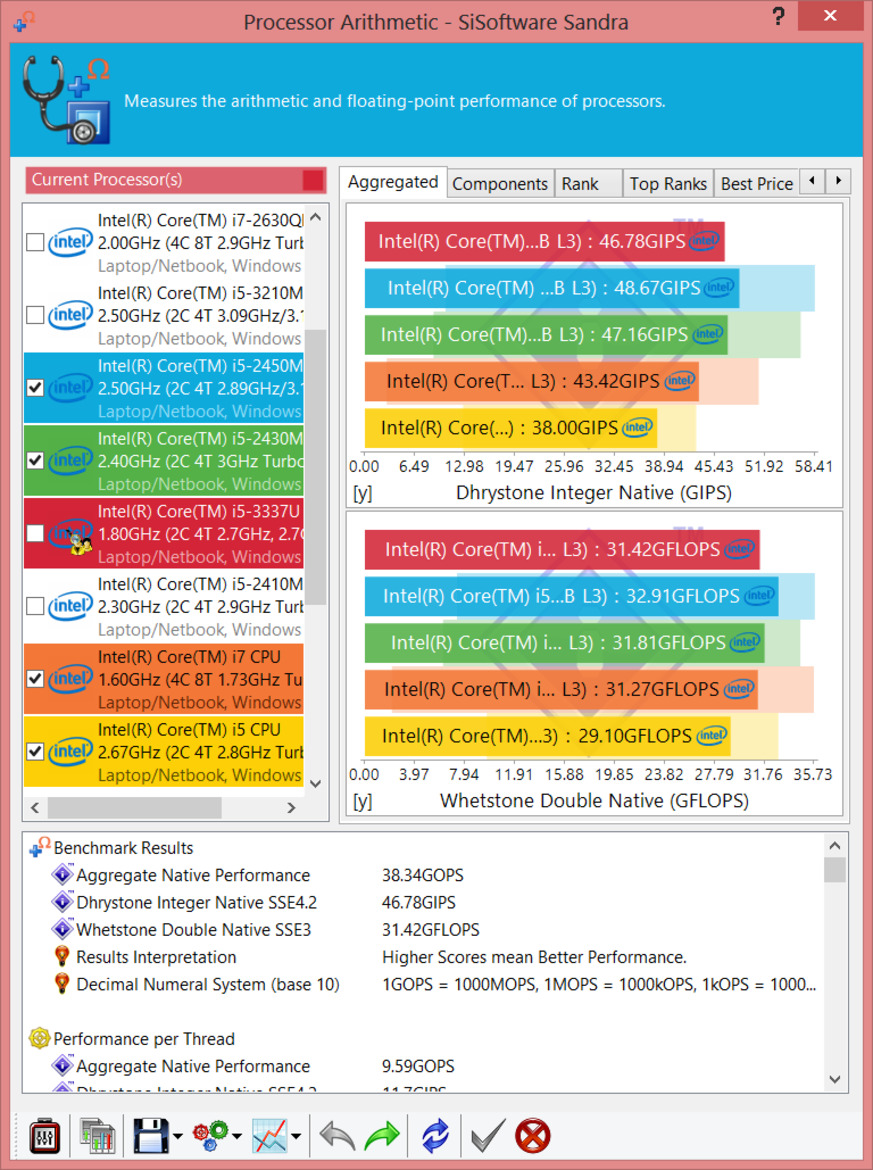Select the orange 31.27GFLOPS Whetstone bar
Viewport: 873px width, 1170px height.
pyautogui.click(x=560, y=689)
